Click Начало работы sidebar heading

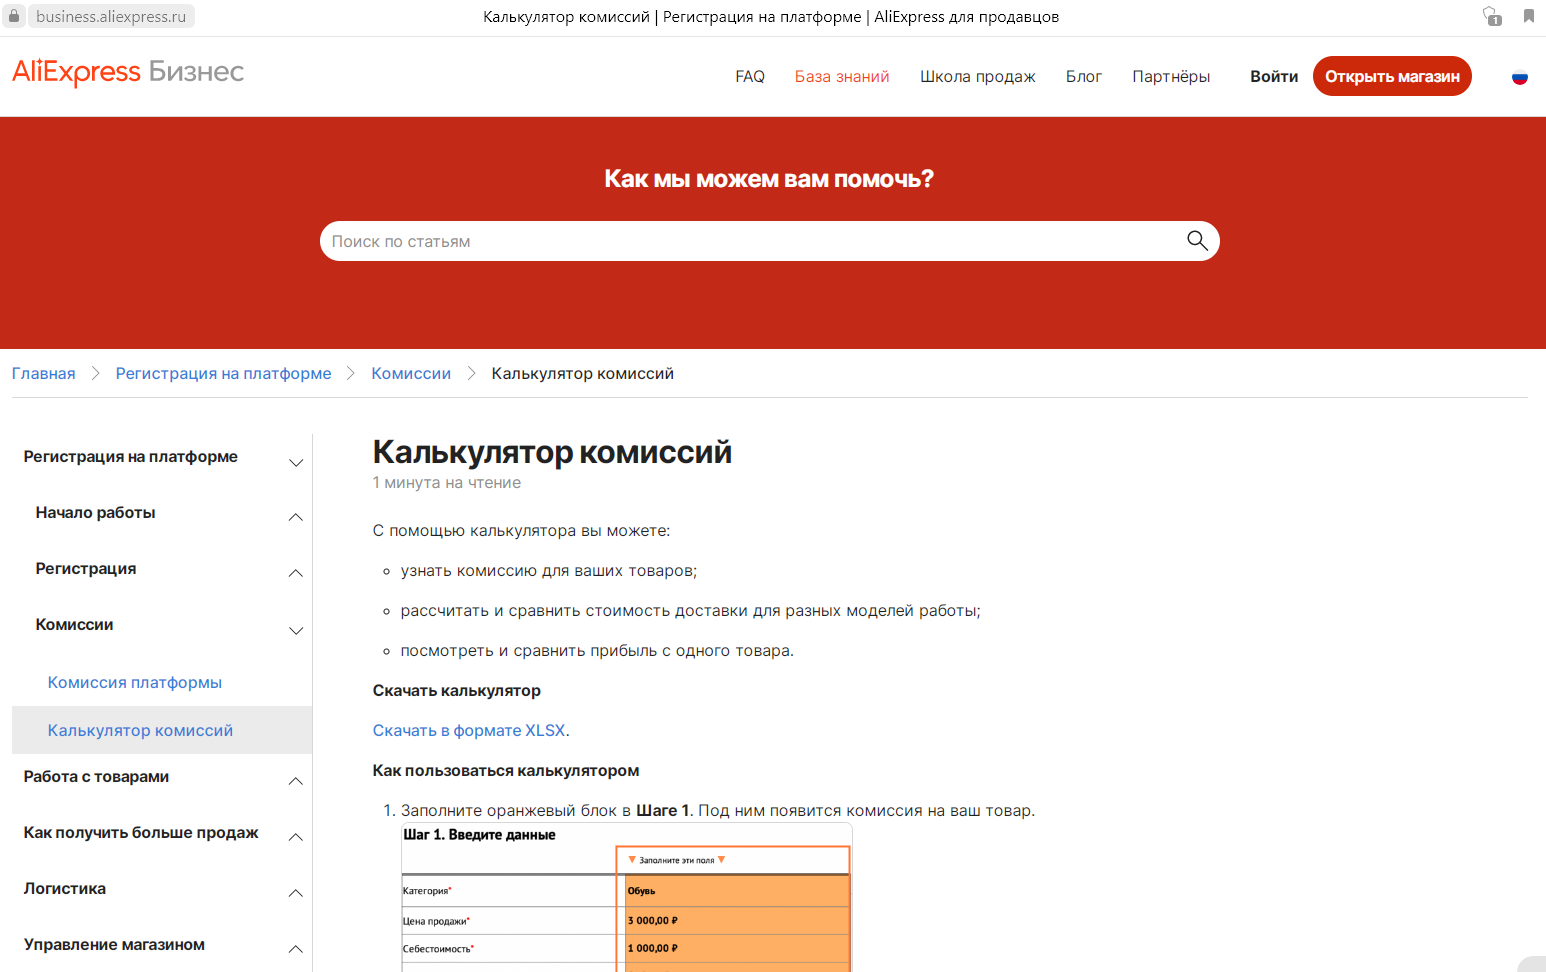[96, 512]
